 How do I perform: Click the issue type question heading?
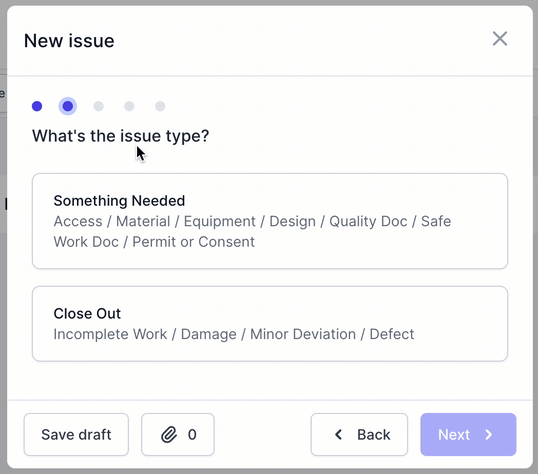click(x=120, y=136)
